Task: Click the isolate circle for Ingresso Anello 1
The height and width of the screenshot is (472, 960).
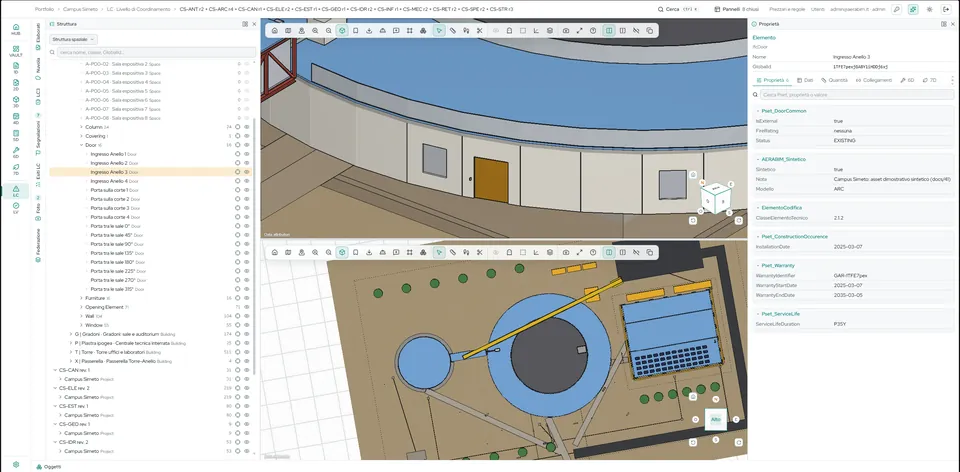Action: (238, 154)
